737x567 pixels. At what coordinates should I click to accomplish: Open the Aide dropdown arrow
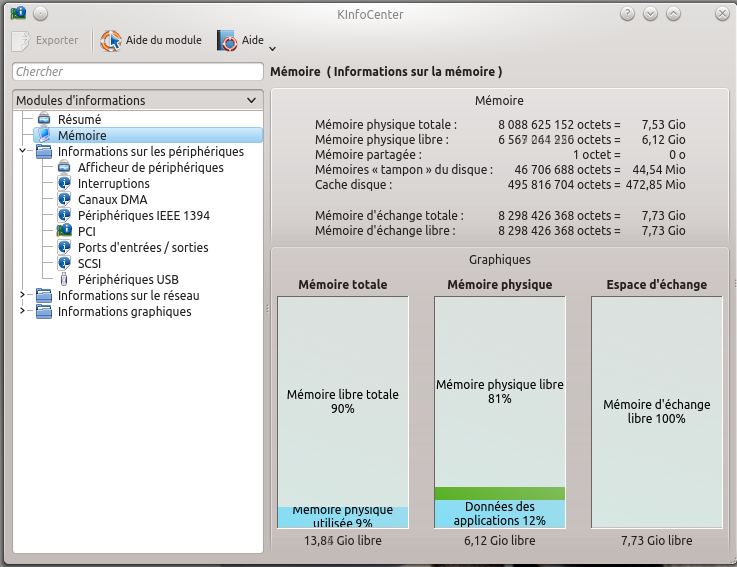(x=272, y=48)
